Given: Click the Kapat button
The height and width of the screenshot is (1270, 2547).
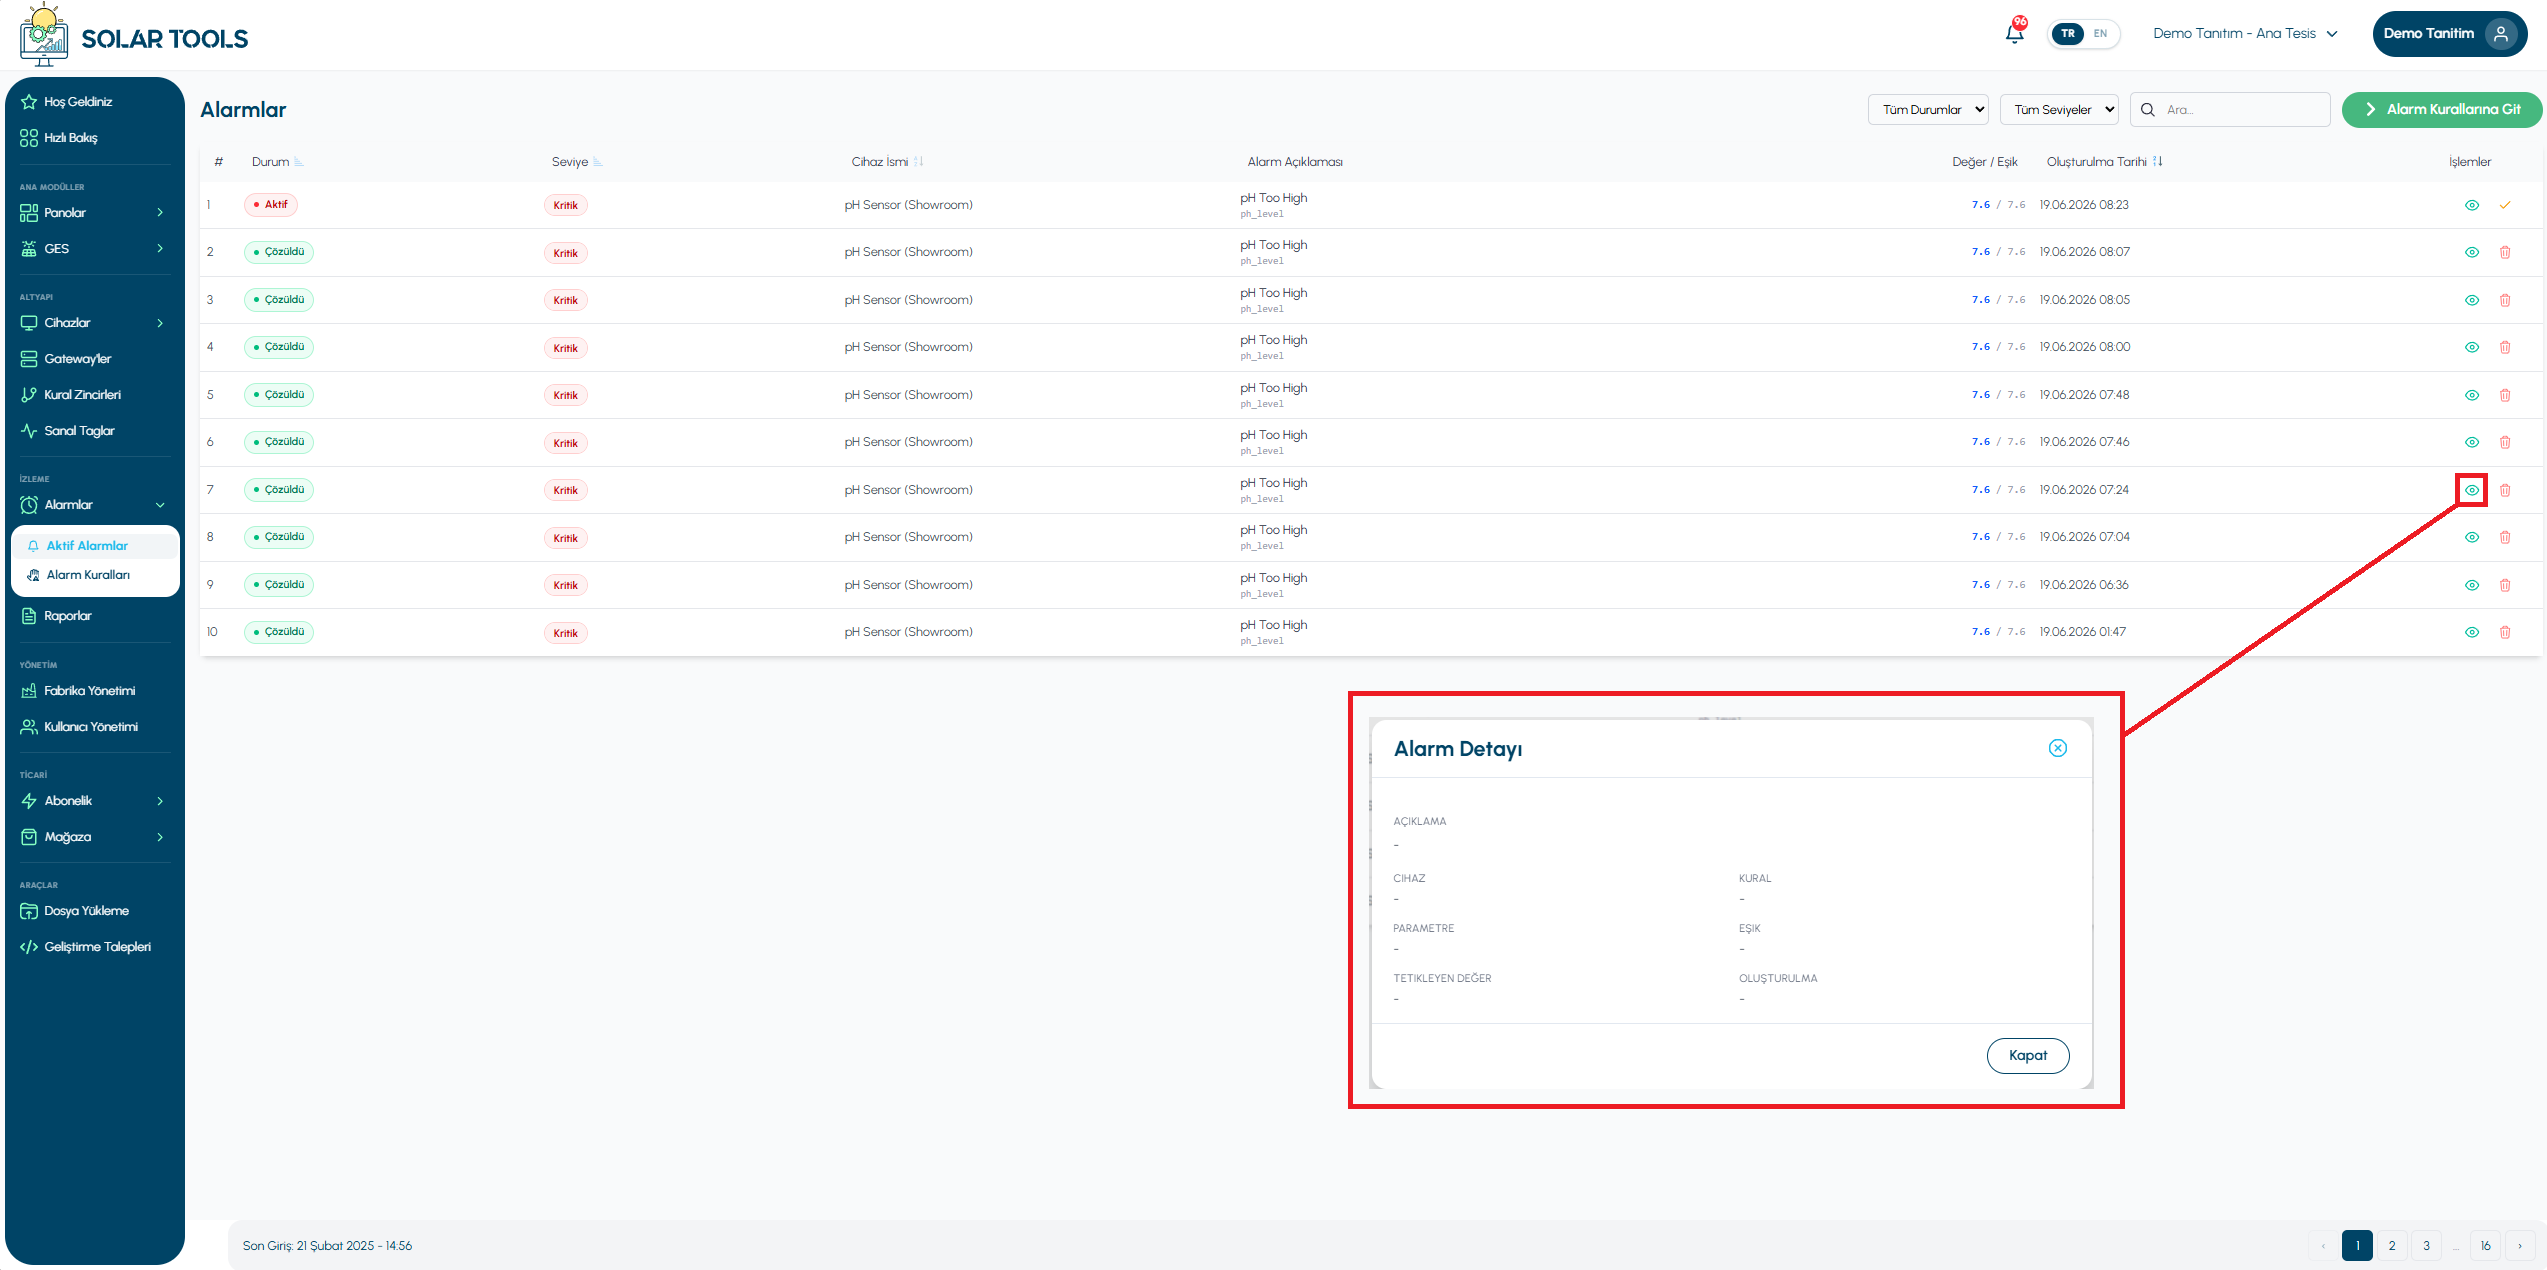Looking at the screenshot, I should [x=2028, y=1055].
